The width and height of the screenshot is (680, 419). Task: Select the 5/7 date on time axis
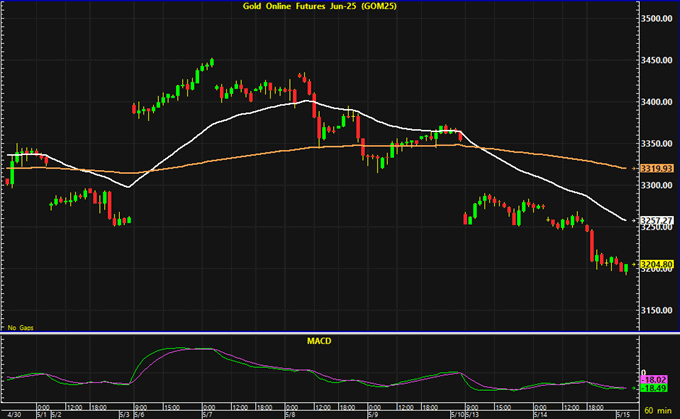pos(205,412)
